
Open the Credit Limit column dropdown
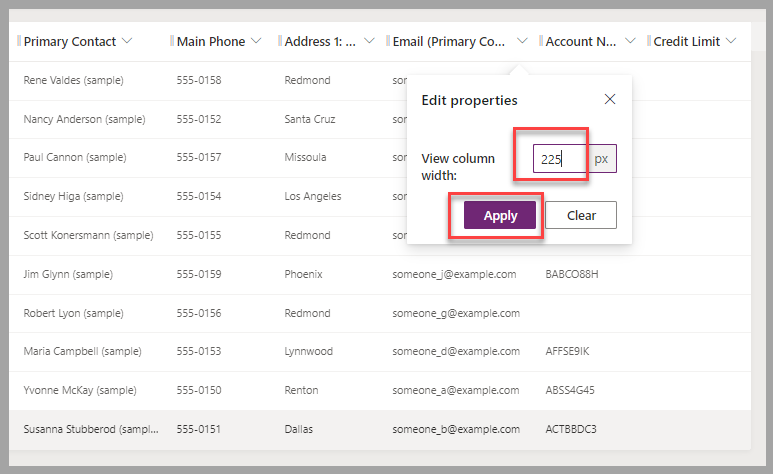pyautogui.click(x=731, y=41)
